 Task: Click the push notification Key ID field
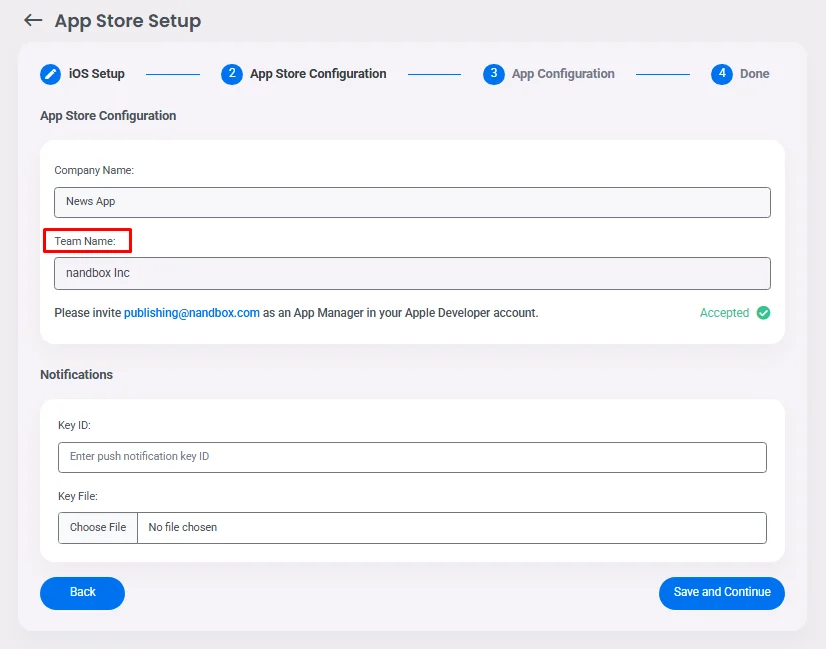pos(412,457)
